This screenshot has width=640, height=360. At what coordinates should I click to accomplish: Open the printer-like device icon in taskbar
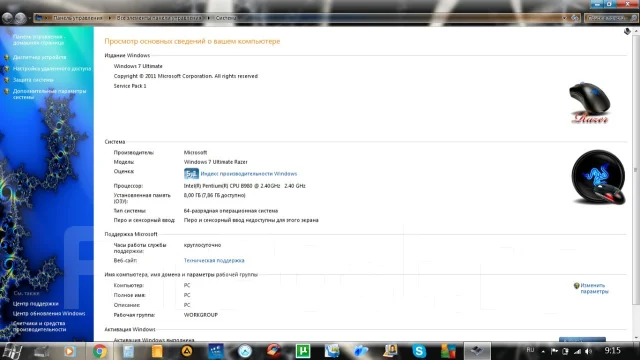pyautogui.click(x=41, y=351)
